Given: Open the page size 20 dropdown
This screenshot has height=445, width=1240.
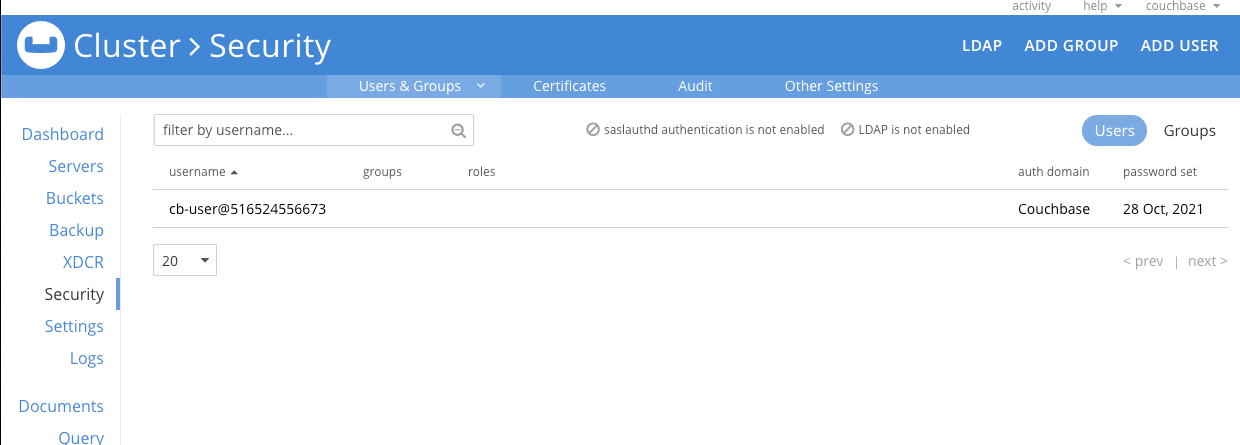Looking at the screenshot, I should point(185,260).
